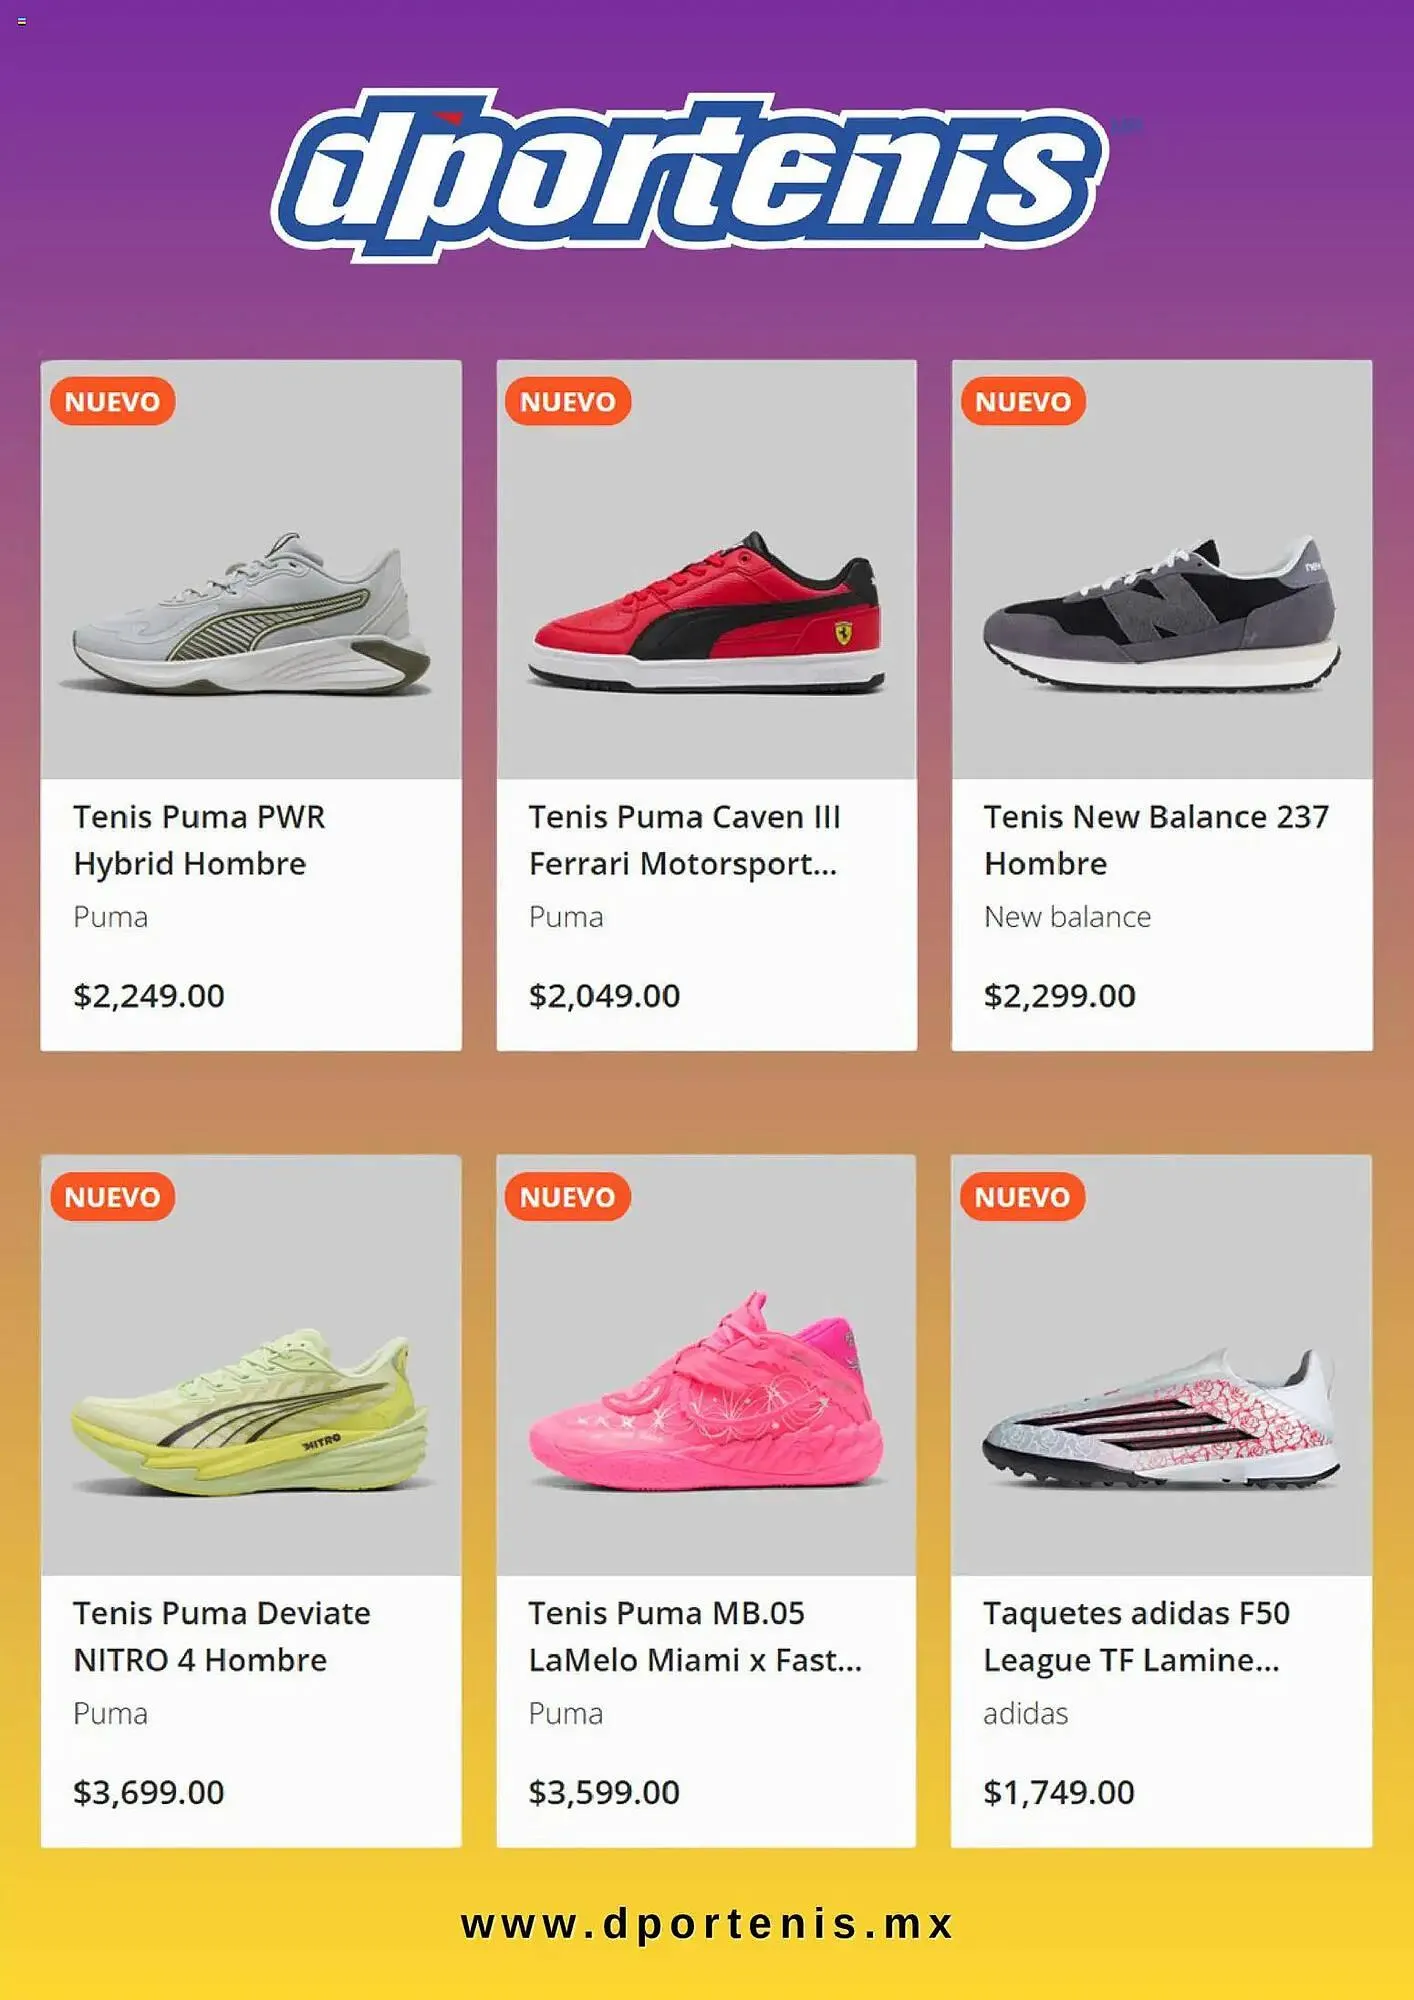Viewport: 1414px width, 2000px height.
Task: Open the gray New Balance 237 shoe image
Action: coord(1161,617)
